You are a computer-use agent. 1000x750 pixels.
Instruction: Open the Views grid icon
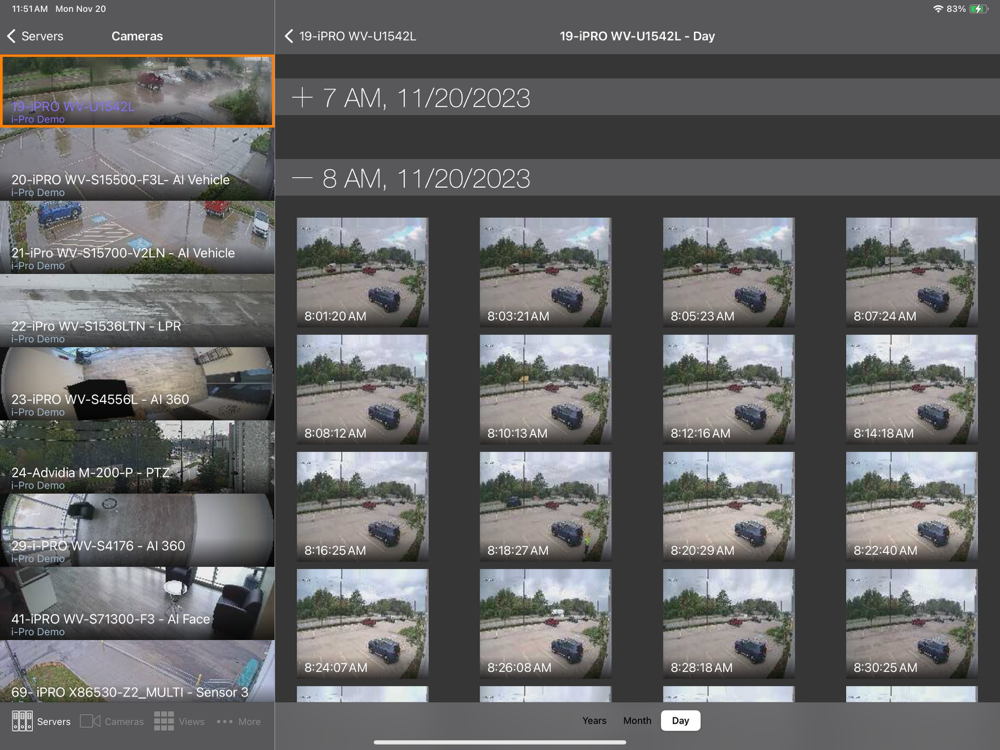coord(164,721)
